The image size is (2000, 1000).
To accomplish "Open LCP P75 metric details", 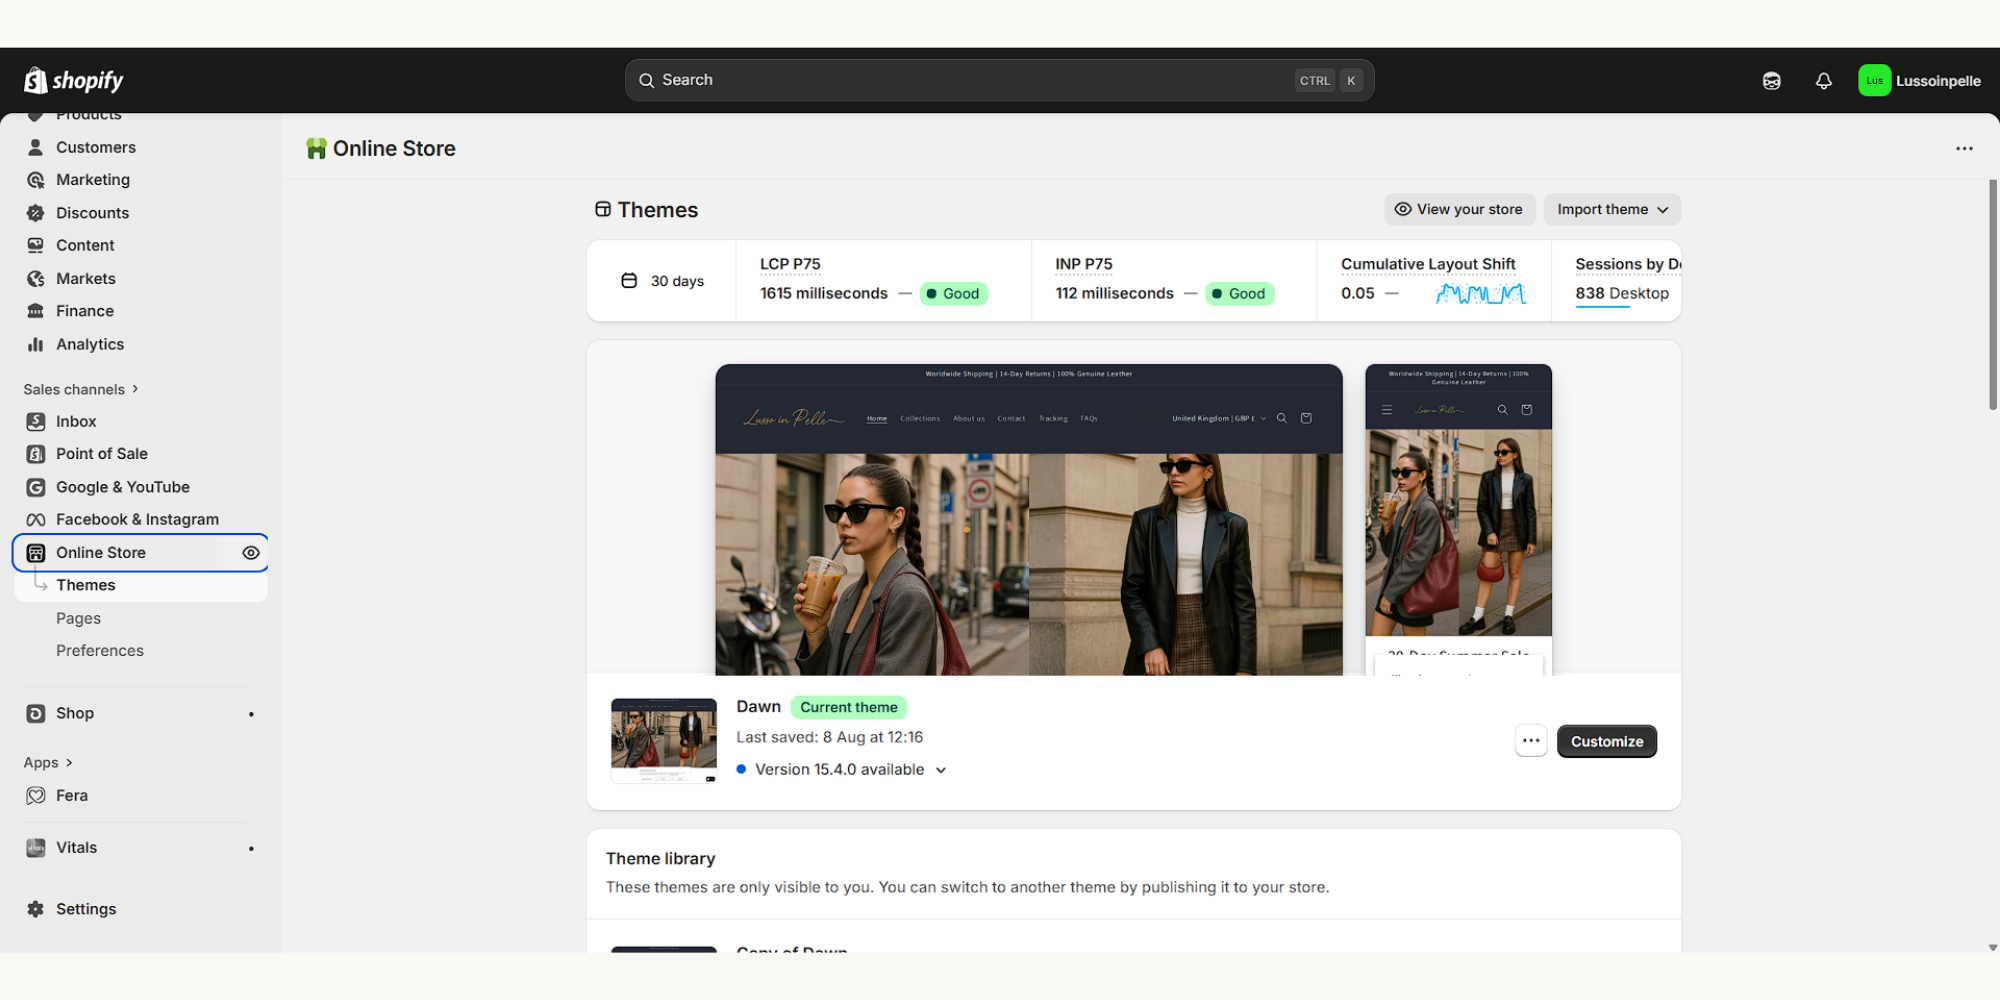I will 790,264.
